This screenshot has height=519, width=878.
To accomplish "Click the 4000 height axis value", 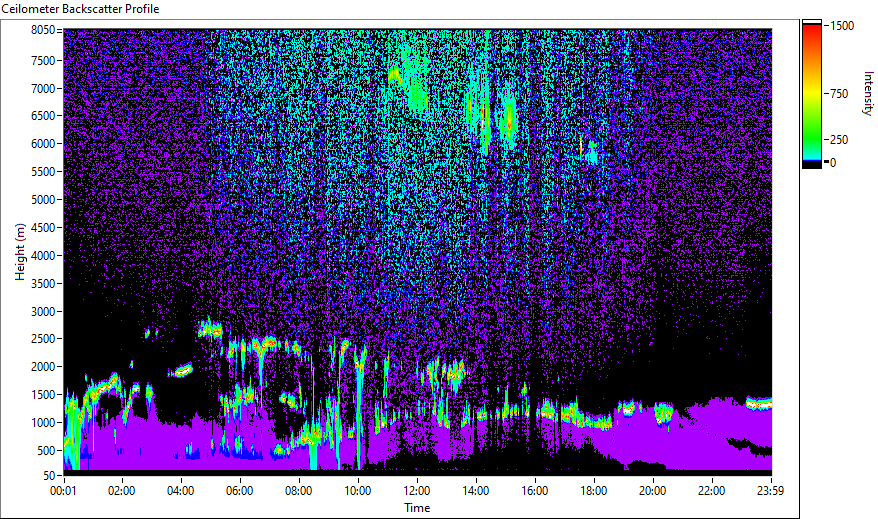I will (x=43, y=256).
